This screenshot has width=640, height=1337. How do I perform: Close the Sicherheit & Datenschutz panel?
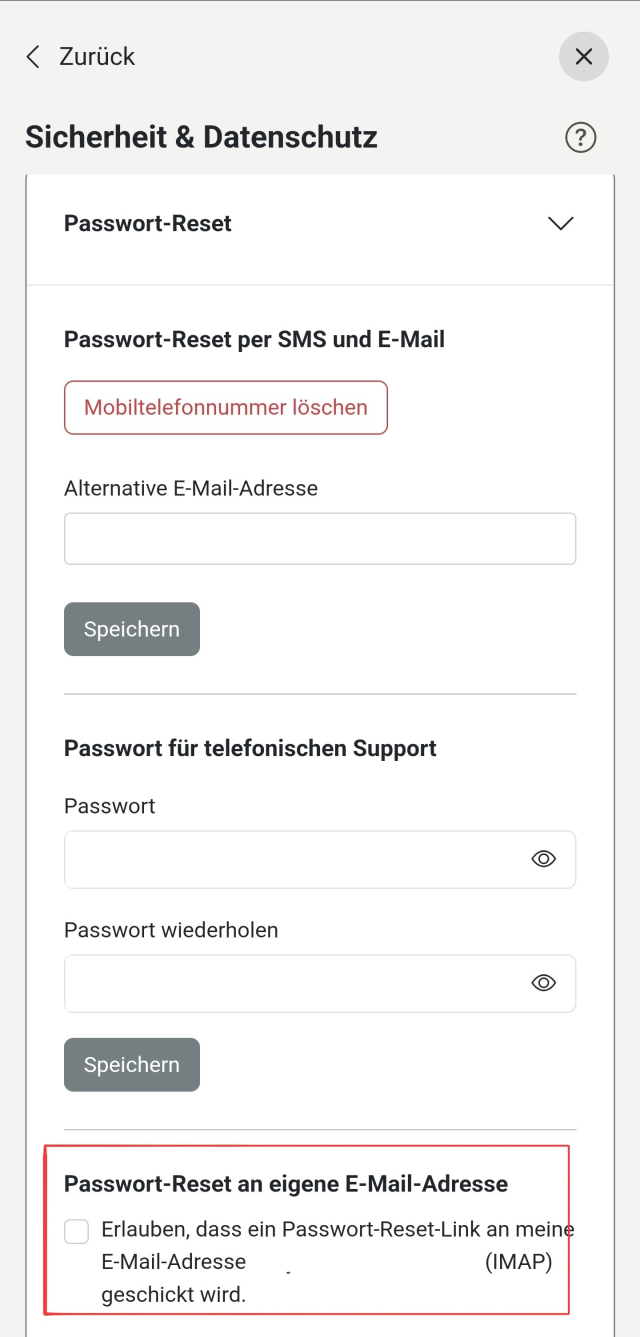tap(584, 57)
